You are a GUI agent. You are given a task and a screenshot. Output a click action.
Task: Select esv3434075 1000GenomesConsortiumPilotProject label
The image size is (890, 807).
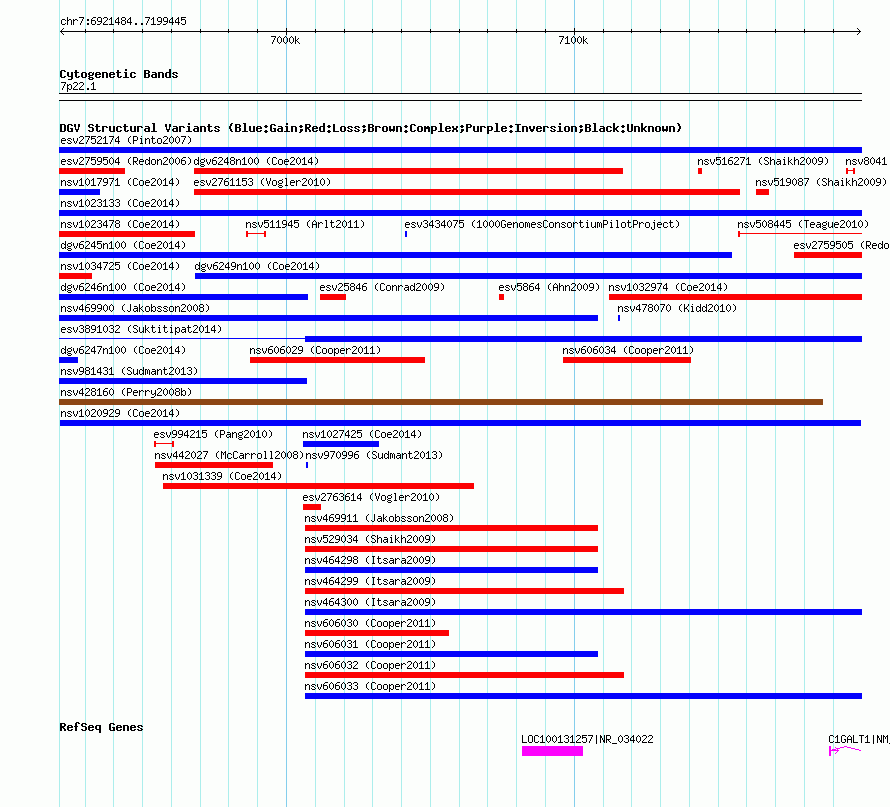(542, 224)
